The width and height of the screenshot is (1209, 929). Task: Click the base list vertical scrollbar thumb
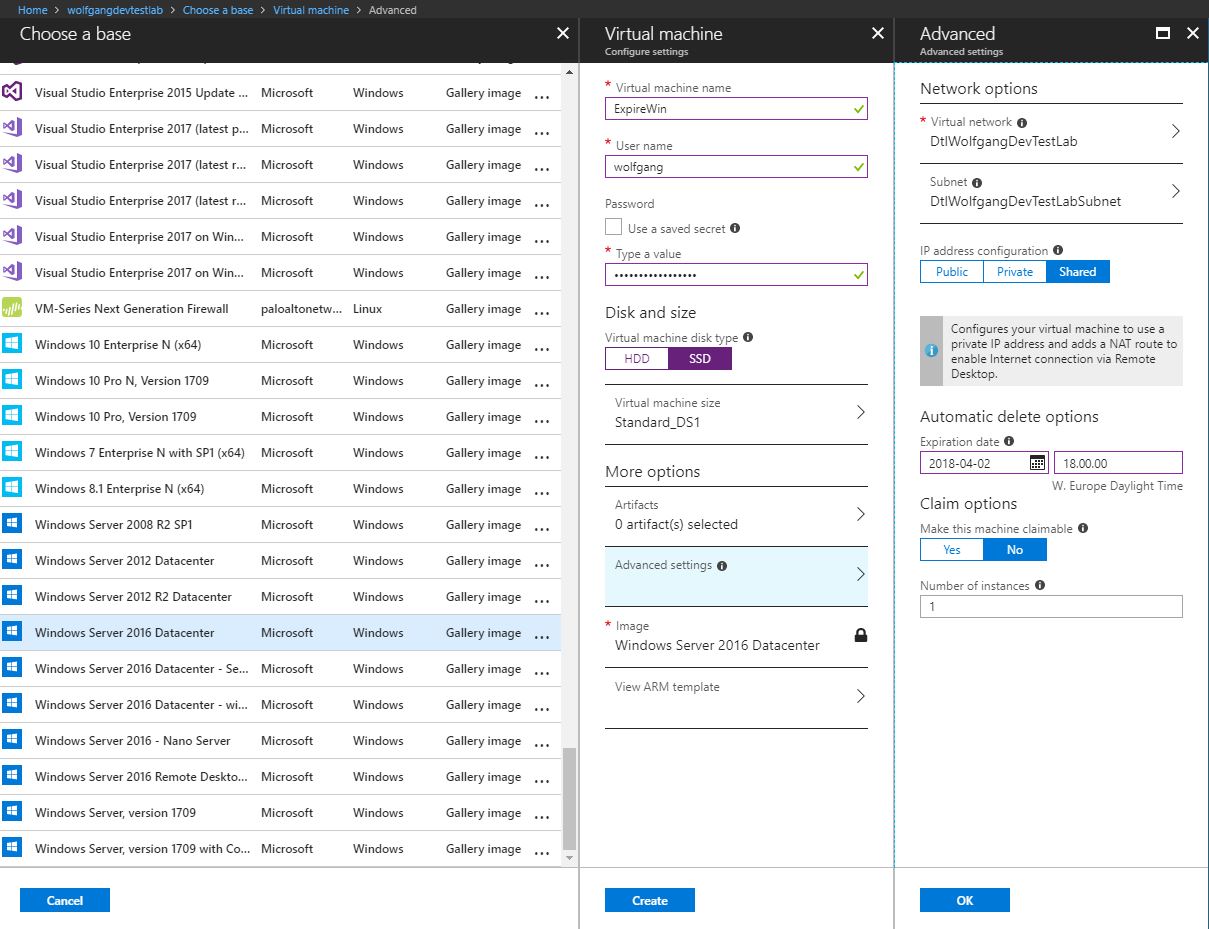(570, 797)
